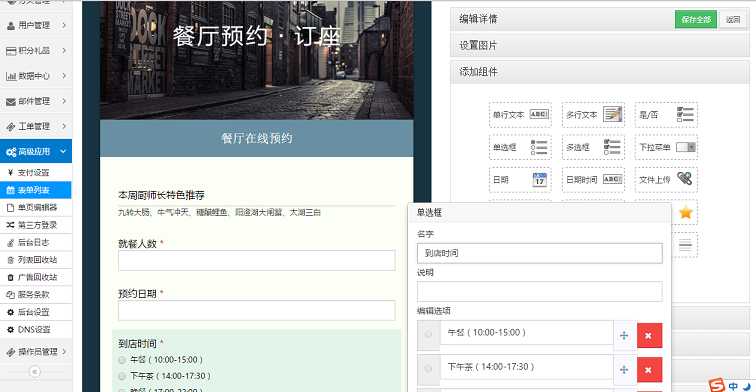This screenshot has width=756, height=392.
Task: Add the divider lines component
Action: tap(685, 245)
